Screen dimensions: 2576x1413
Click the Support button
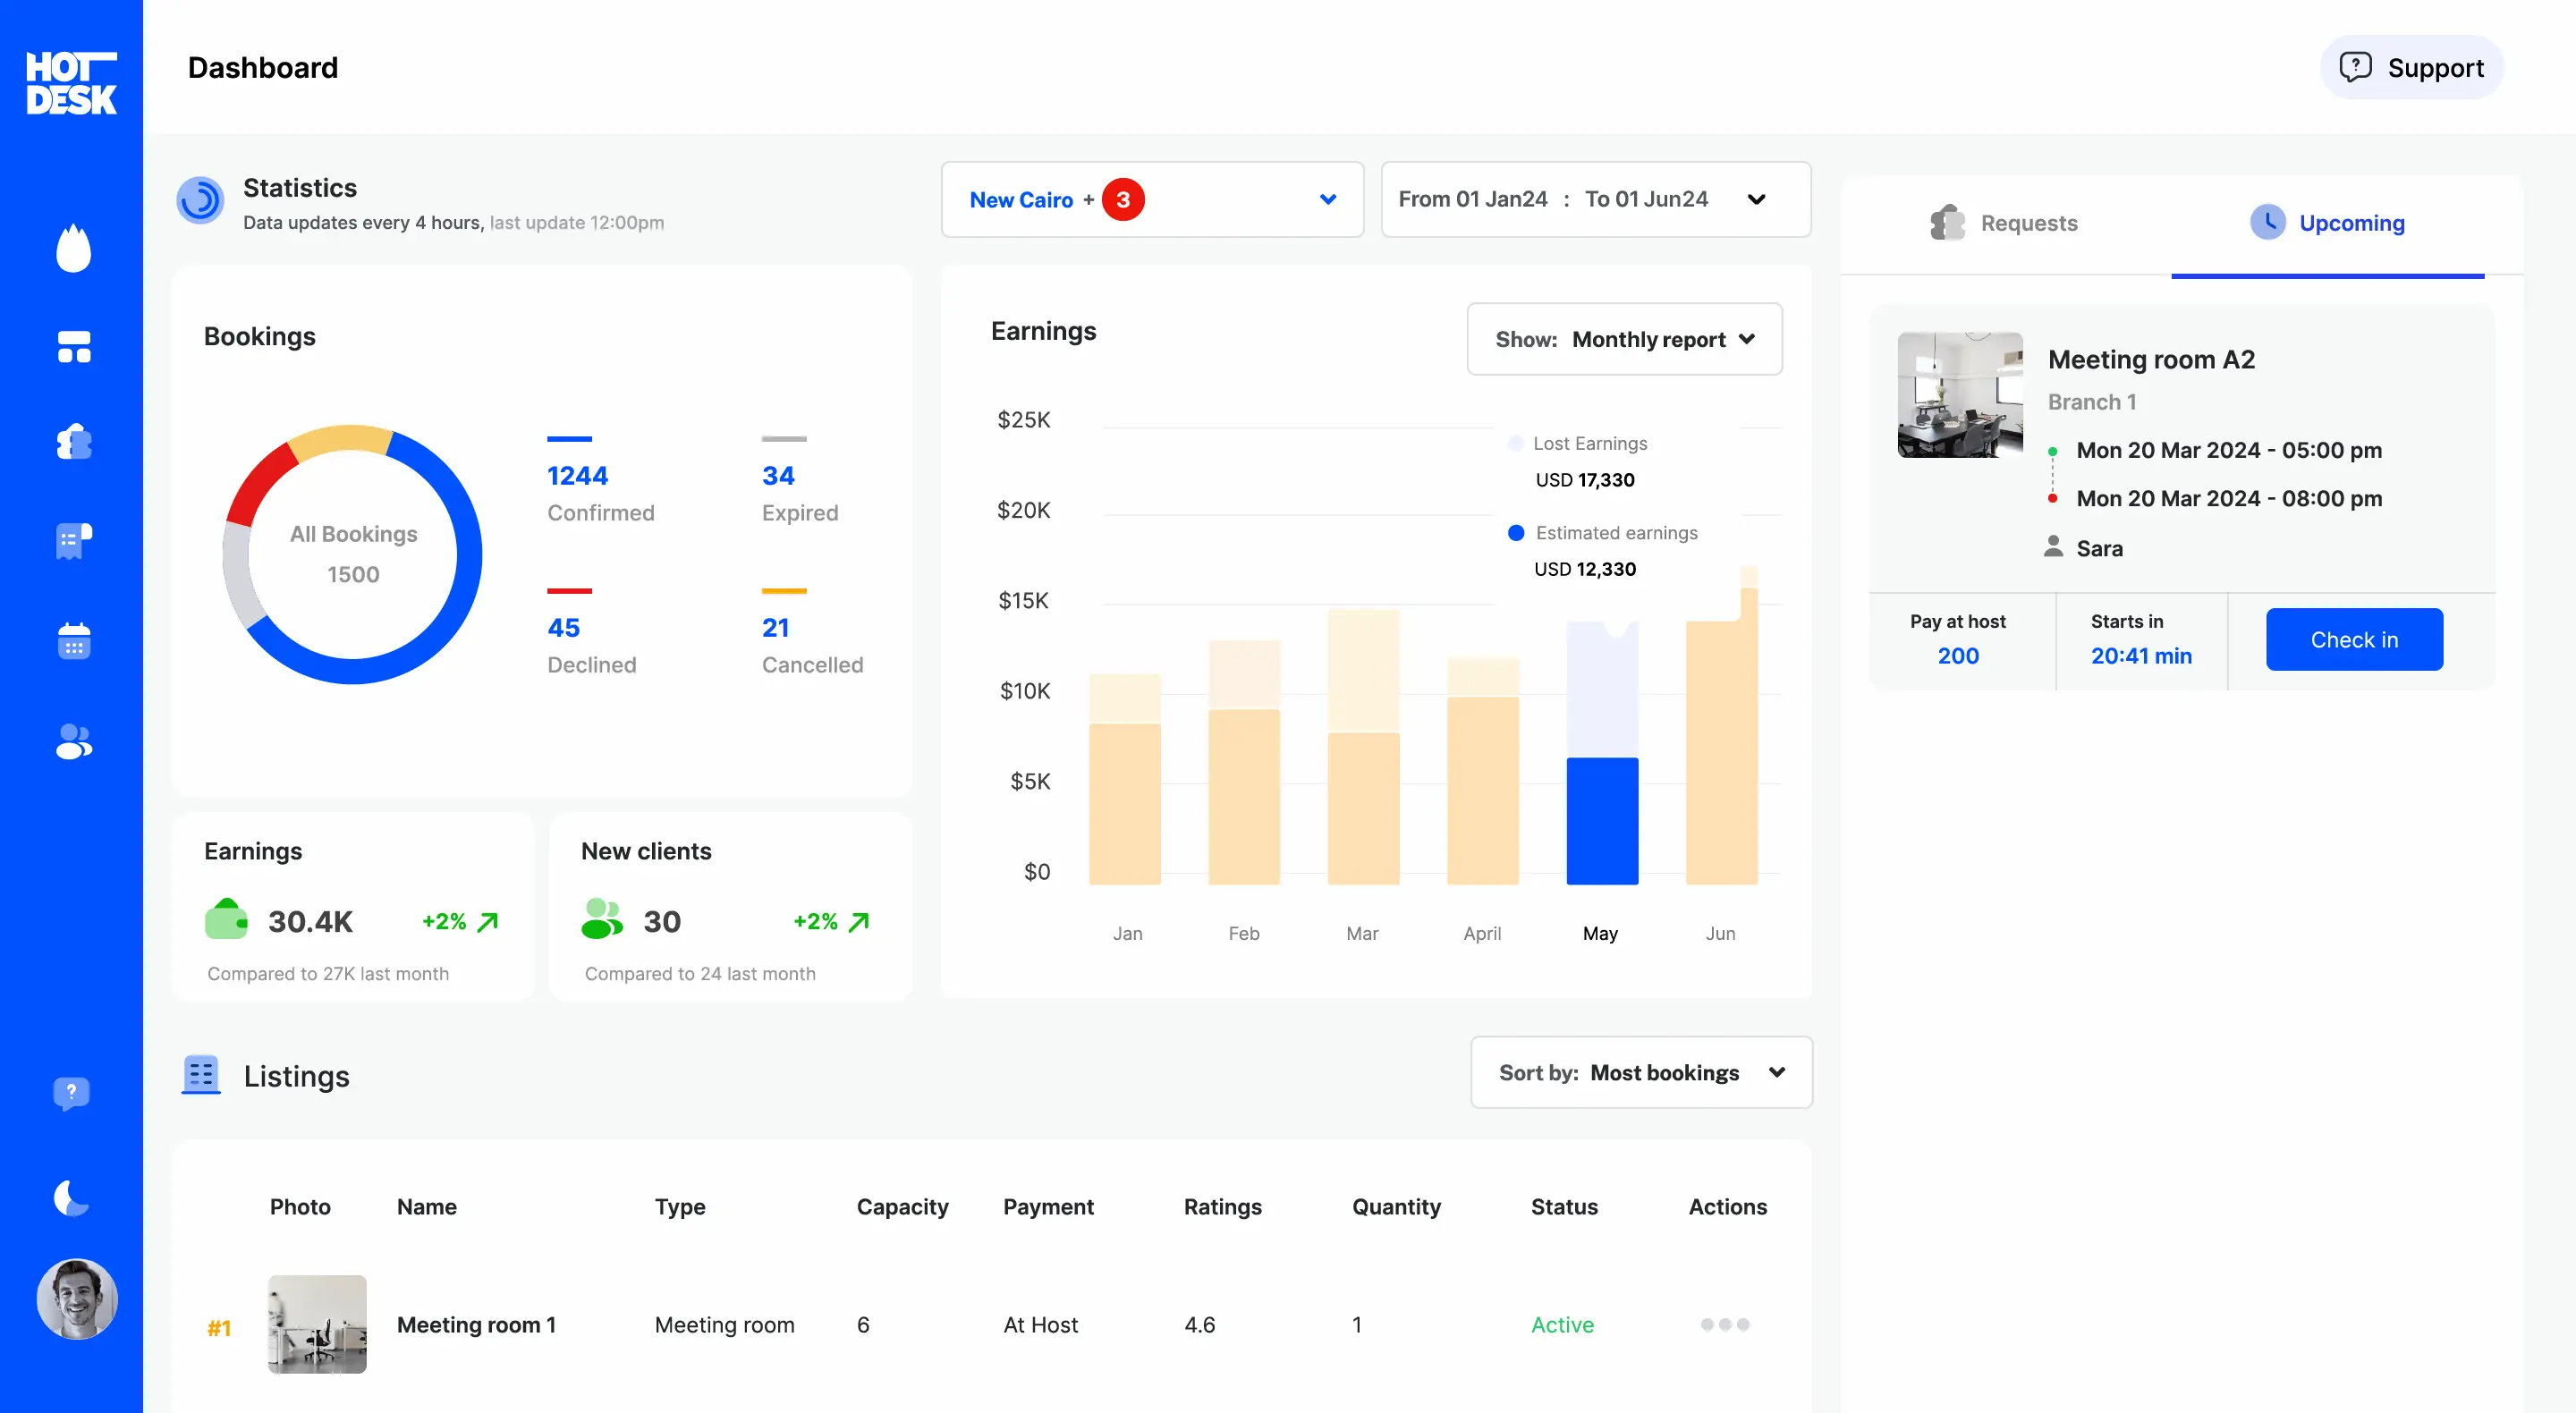pos(2411,68)
